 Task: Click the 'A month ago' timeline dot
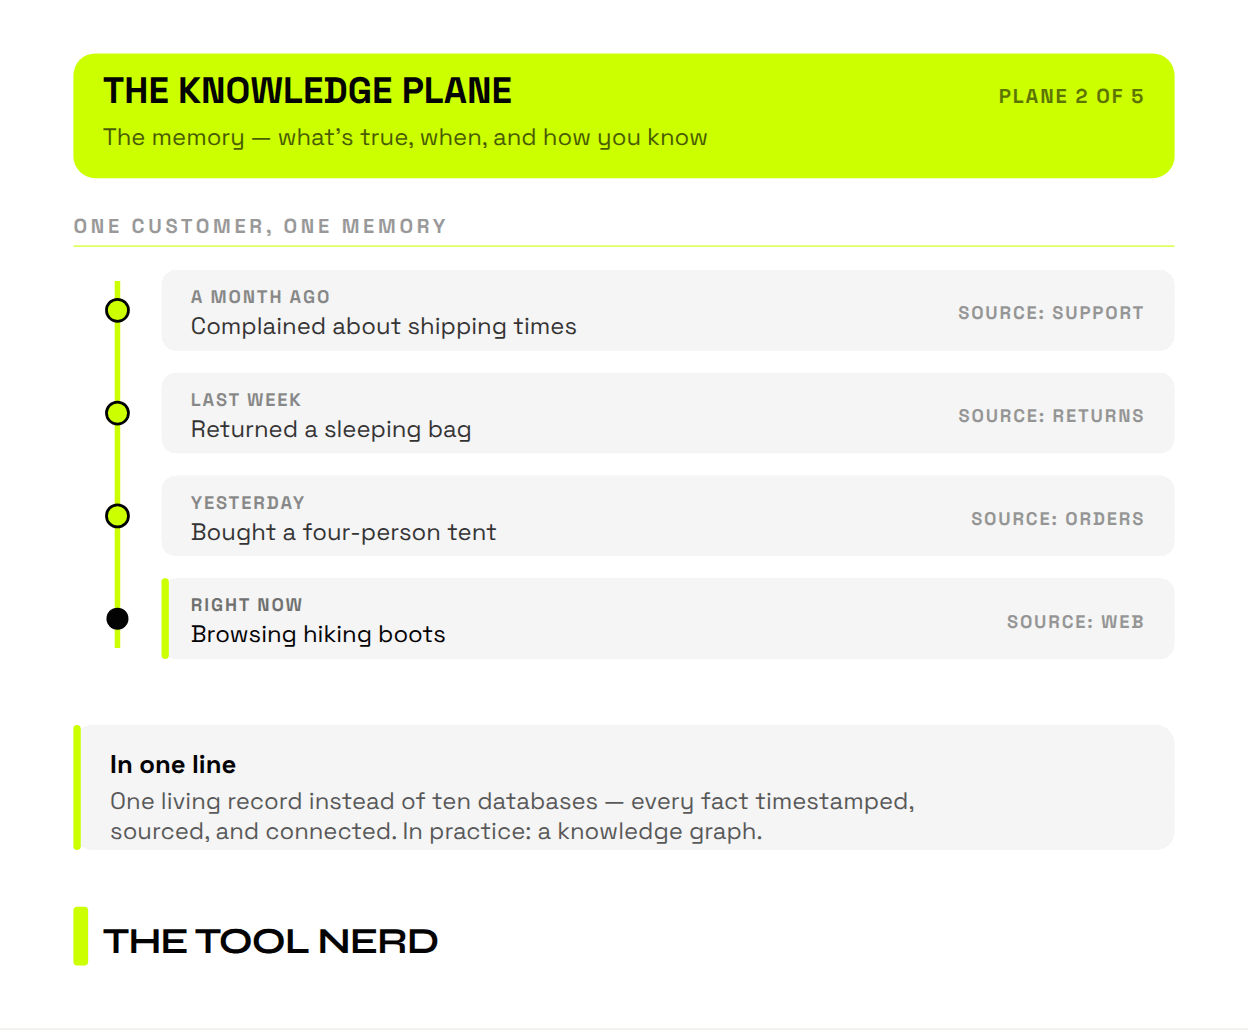pos(117,311)
